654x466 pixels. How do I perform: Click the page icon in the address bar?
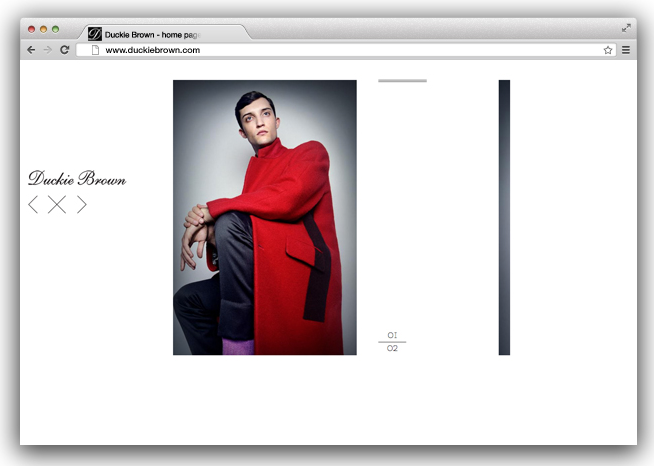[x=96, y=50]
